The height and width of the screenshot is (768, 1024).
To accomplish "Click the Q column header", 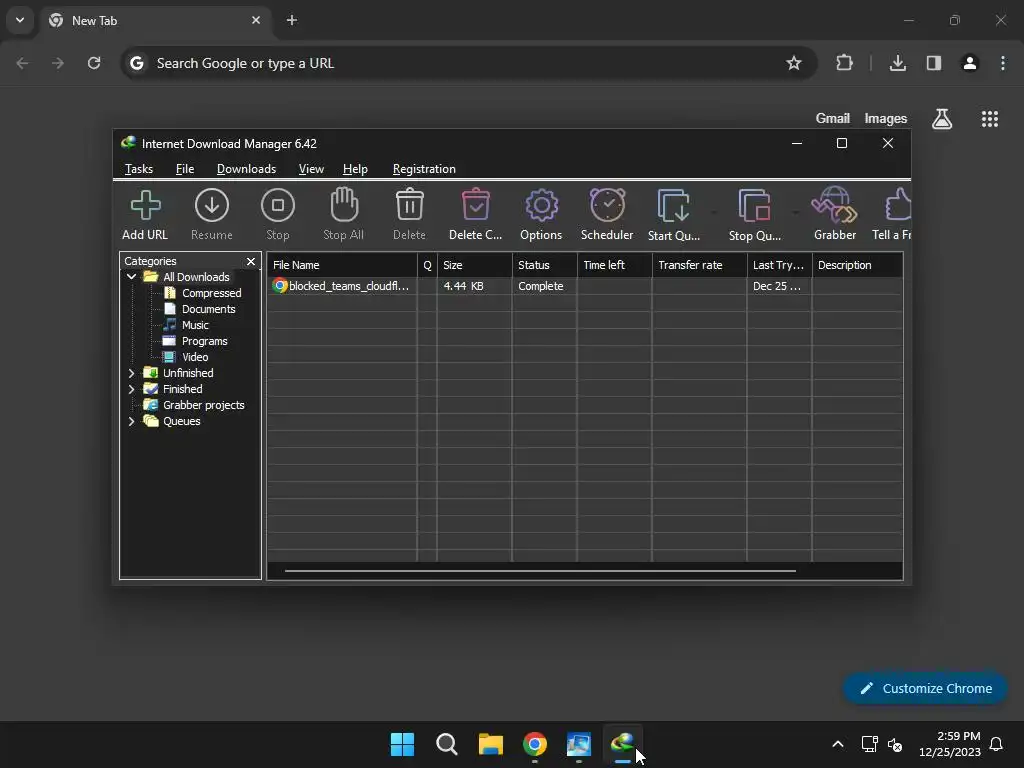I will [x=427, y=265].
